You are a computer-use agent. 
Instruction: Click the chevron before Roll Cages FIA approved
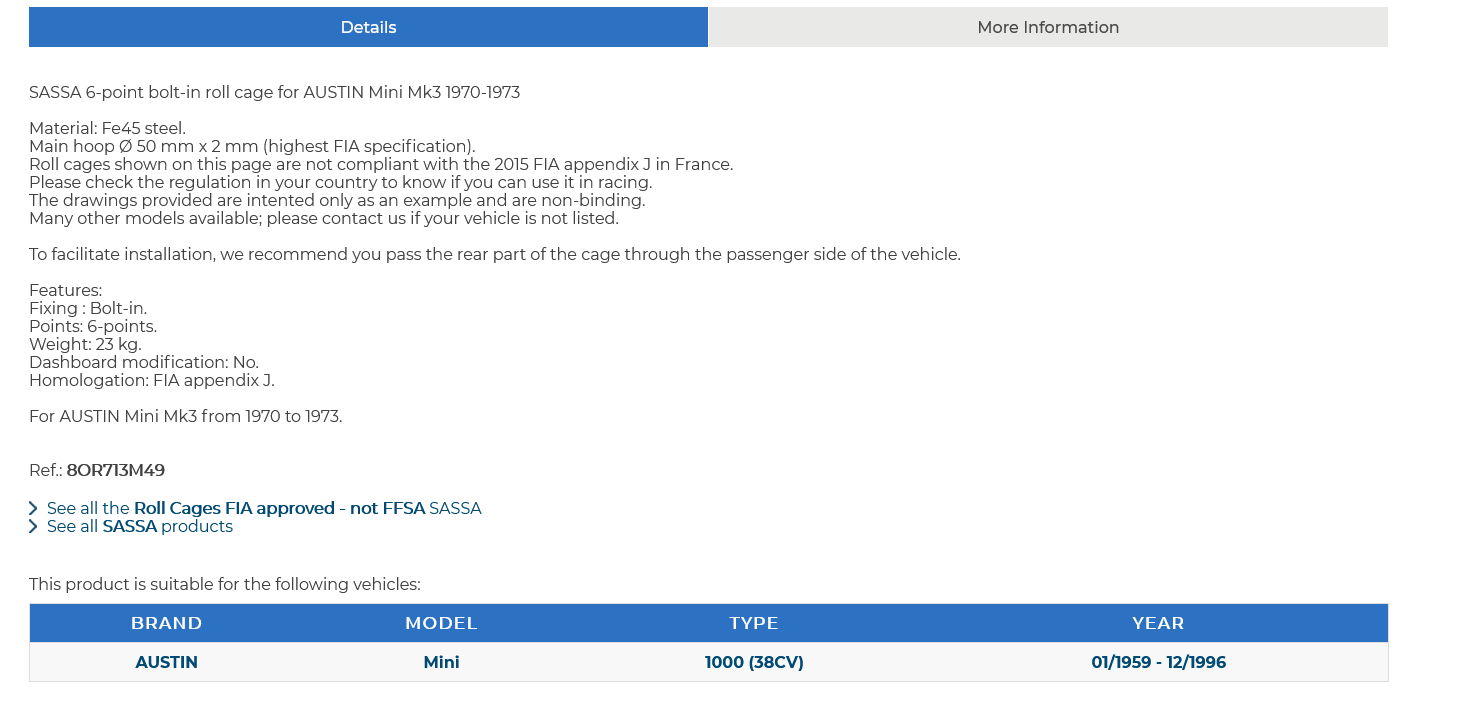point(34,508)
